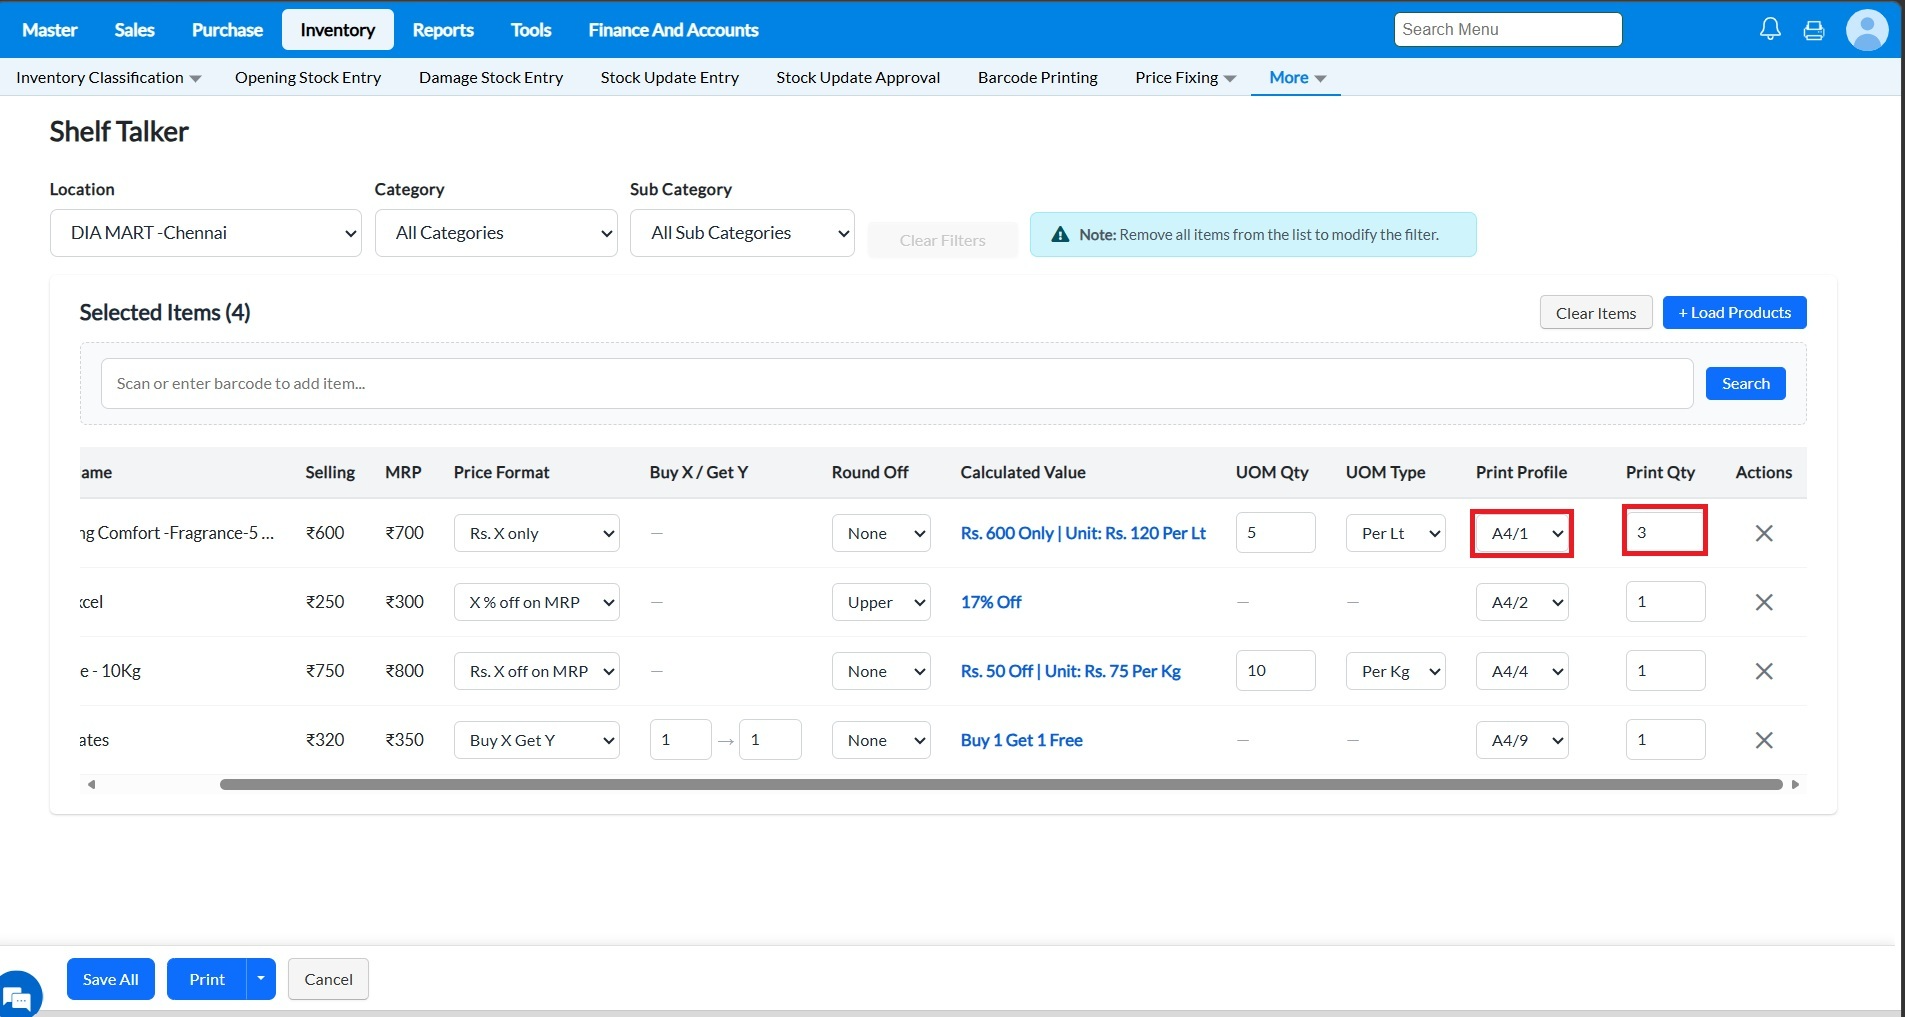The height and width of the screenshot is (1017, 1905).
Task: Expand the Print split-button arrow
Action: pos(260,979)
